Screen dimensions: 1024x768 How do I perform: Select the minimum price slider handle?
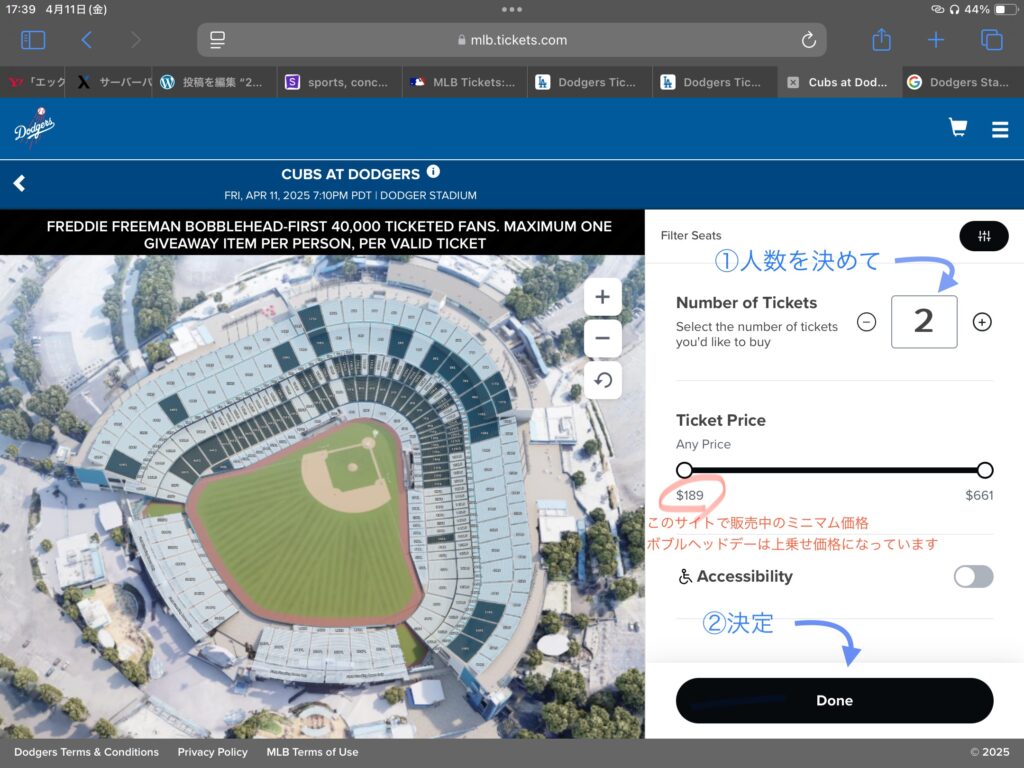[684, 470]
